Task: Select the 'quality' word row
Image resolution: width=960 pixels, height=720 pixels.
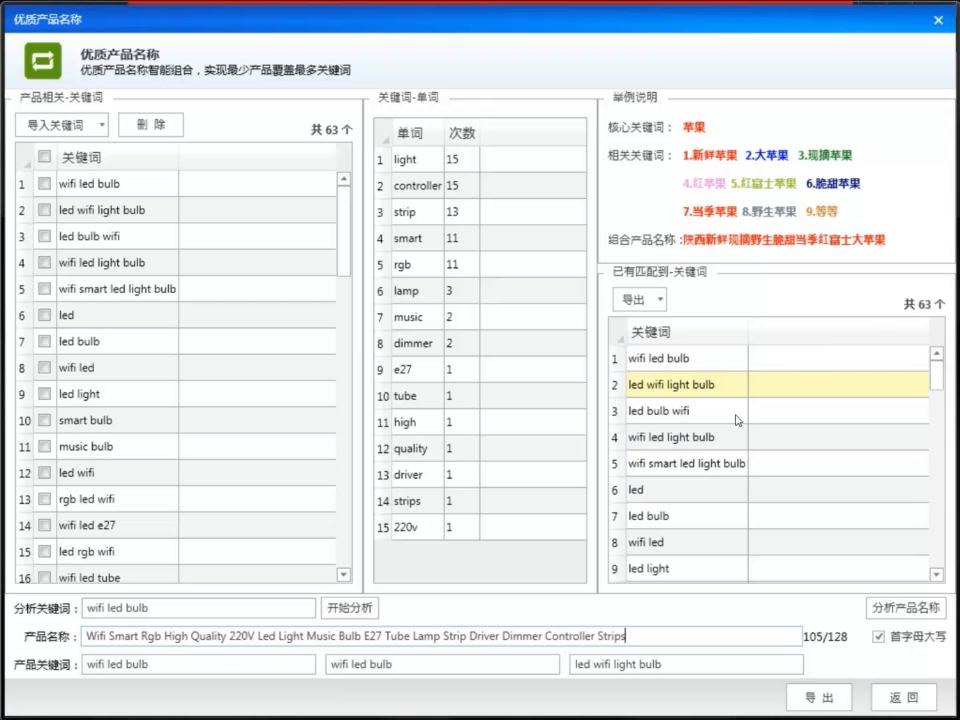Action: pyautogui.click(x=480, y=449)
